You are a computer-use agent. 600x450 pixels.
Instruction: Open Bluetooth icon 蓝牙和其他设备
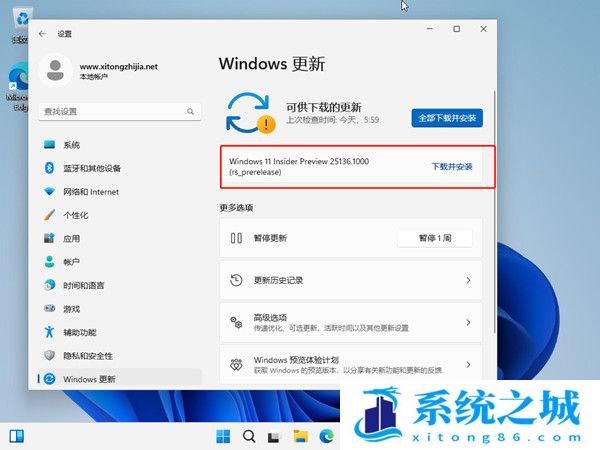49,168
